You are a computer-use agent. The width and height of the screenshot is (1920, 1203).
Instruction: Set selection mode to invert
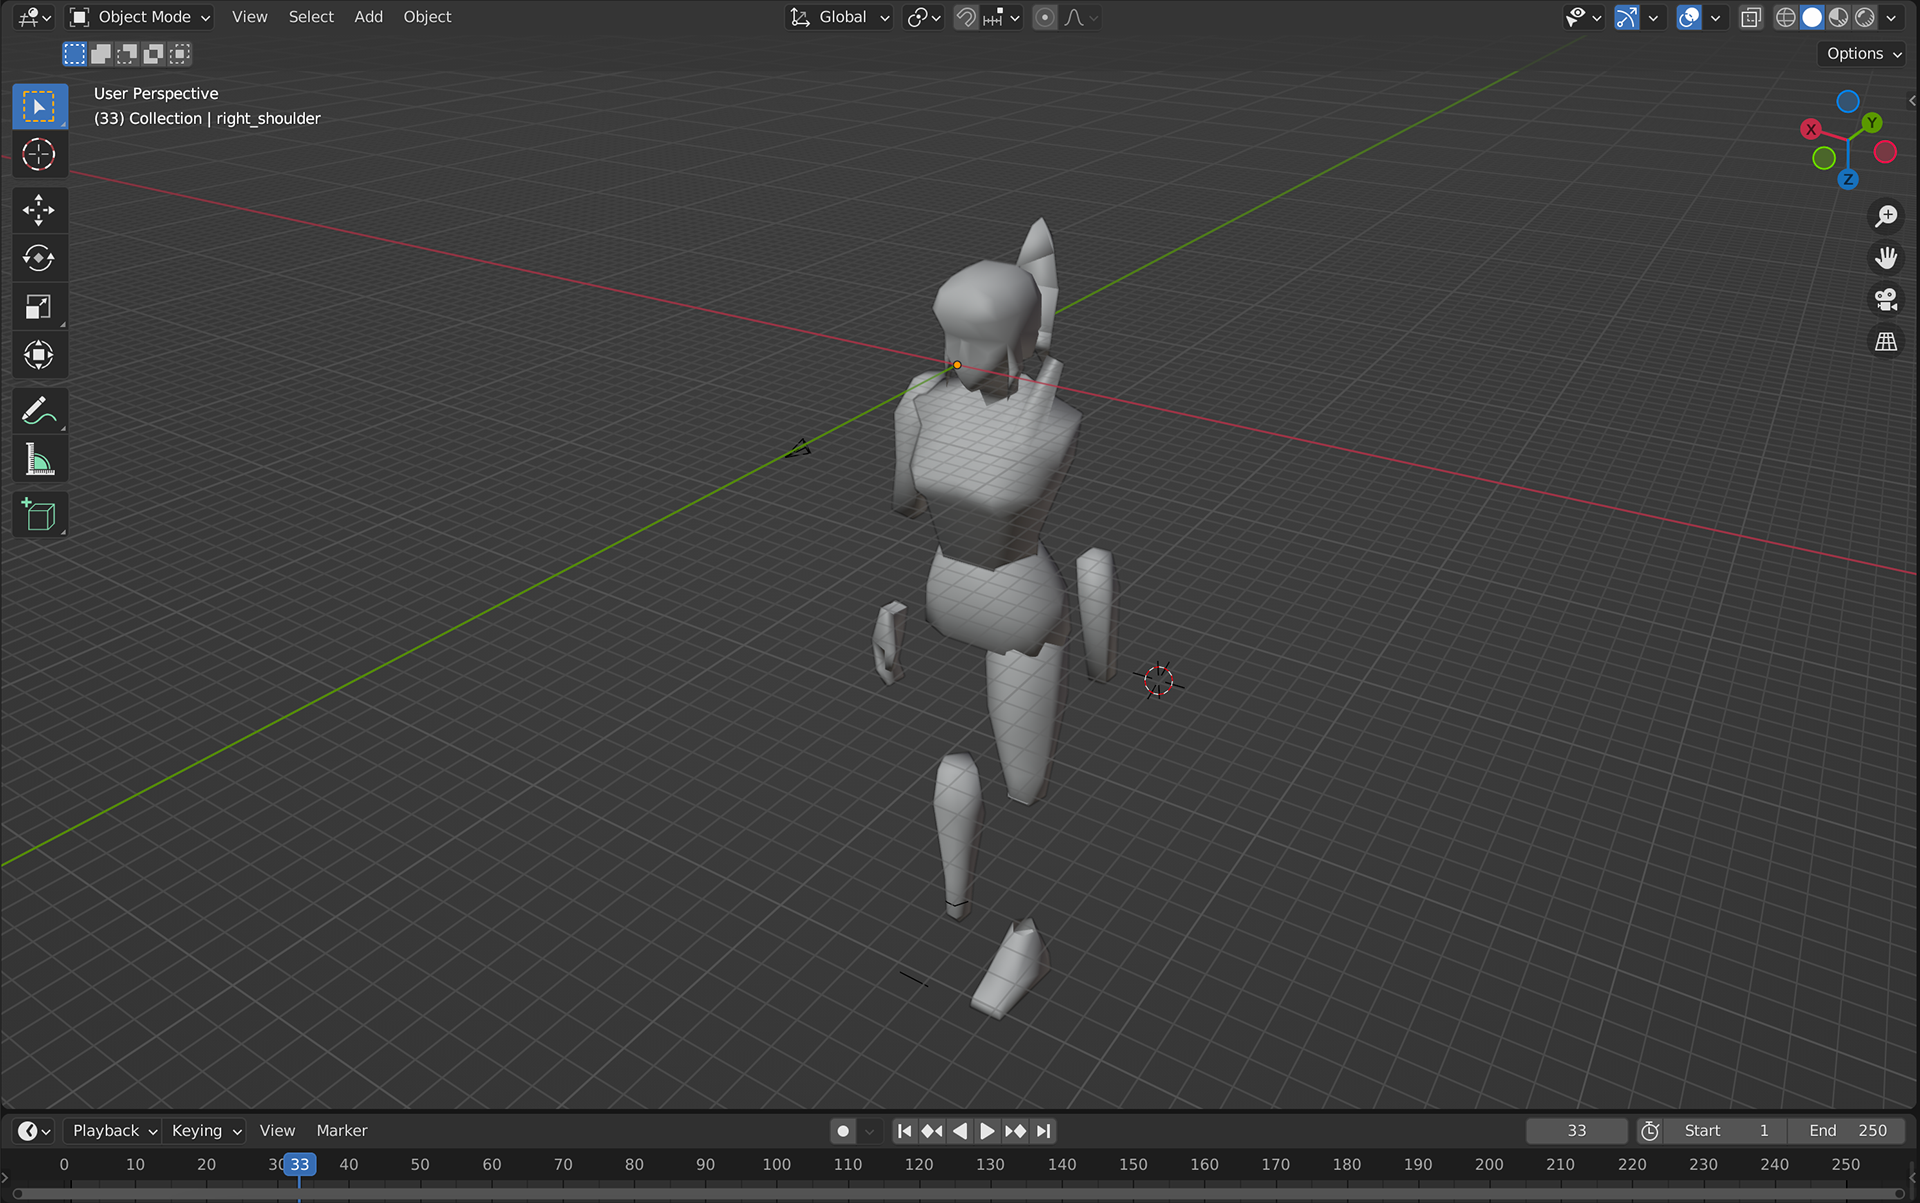tap(153, 54)
